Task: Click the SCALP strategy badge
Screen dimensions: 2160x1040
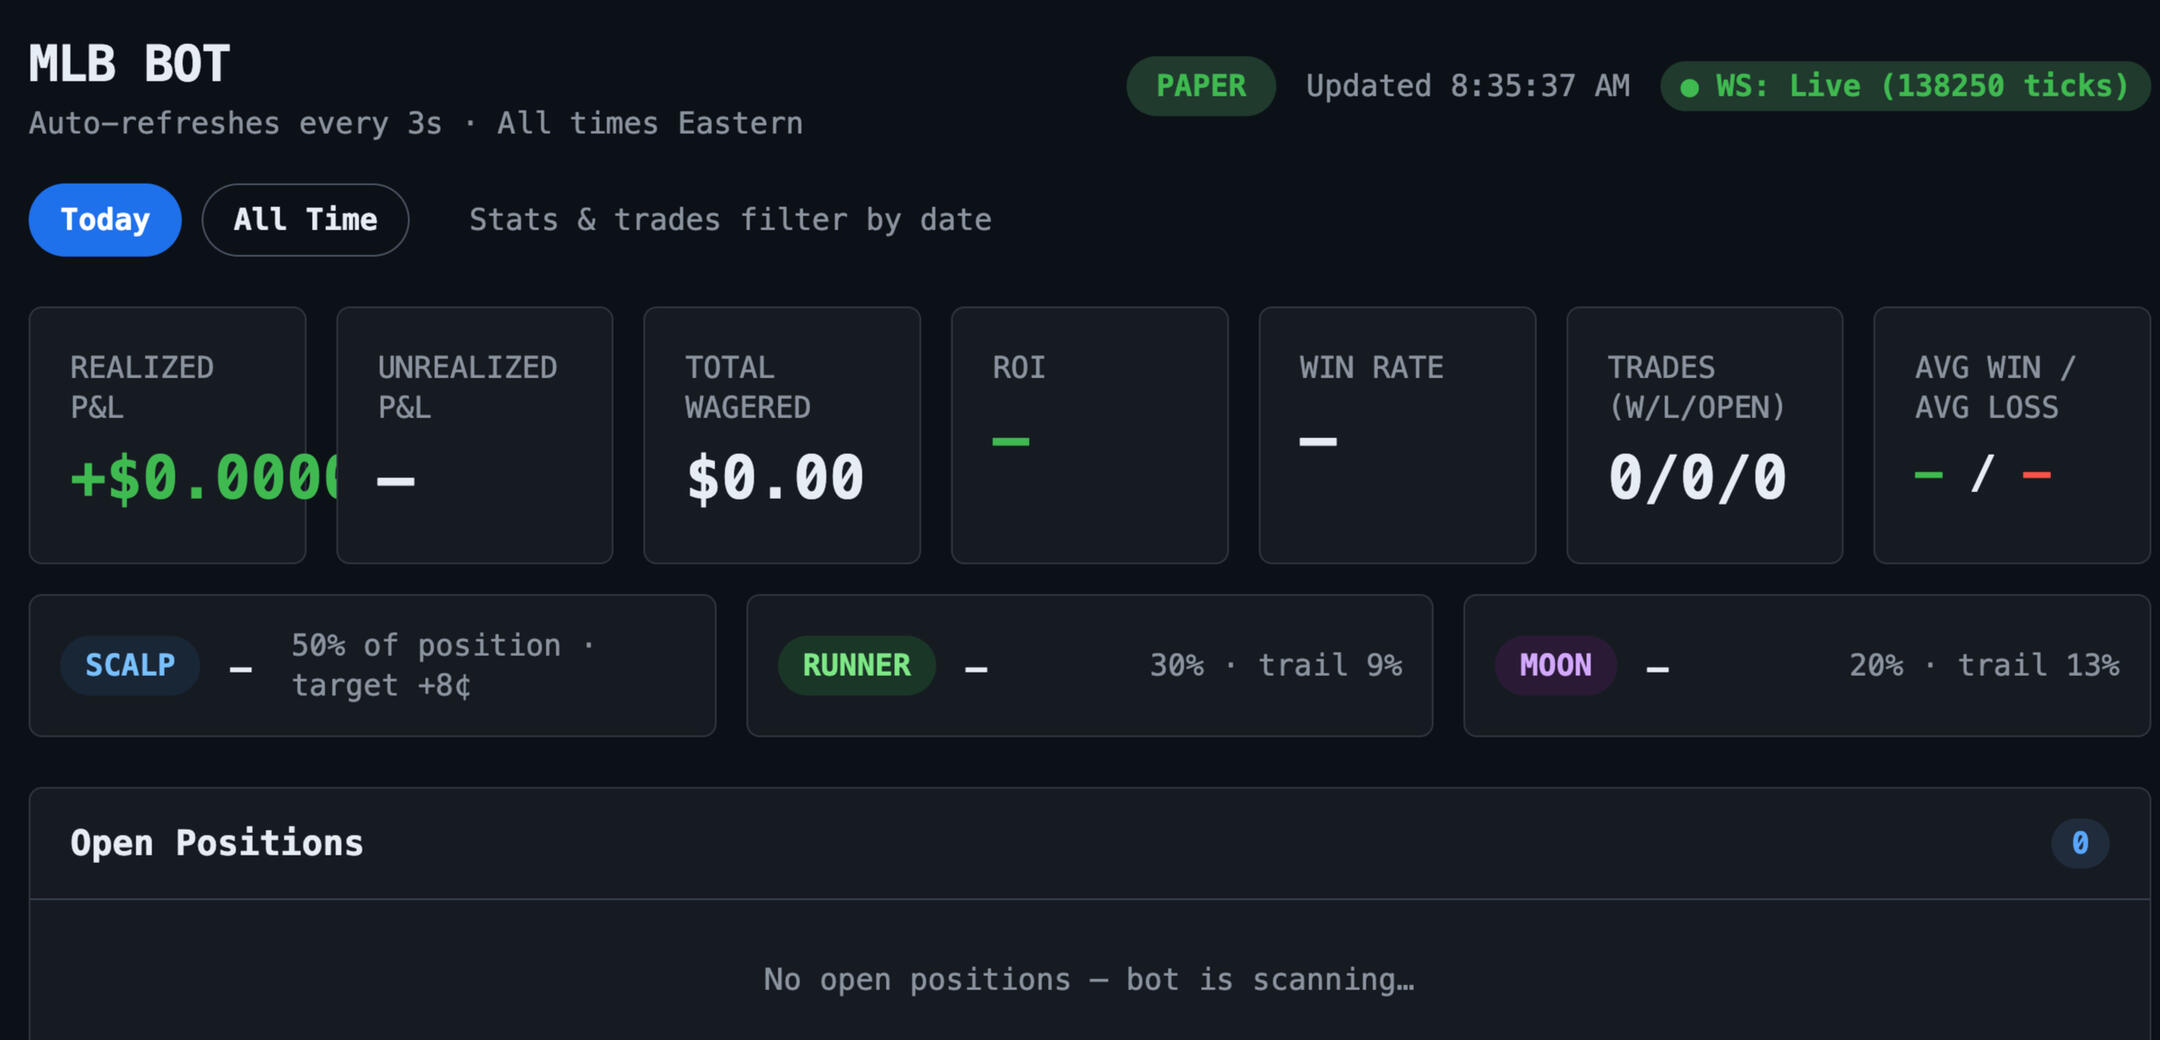Action: [x=130, y=665]
